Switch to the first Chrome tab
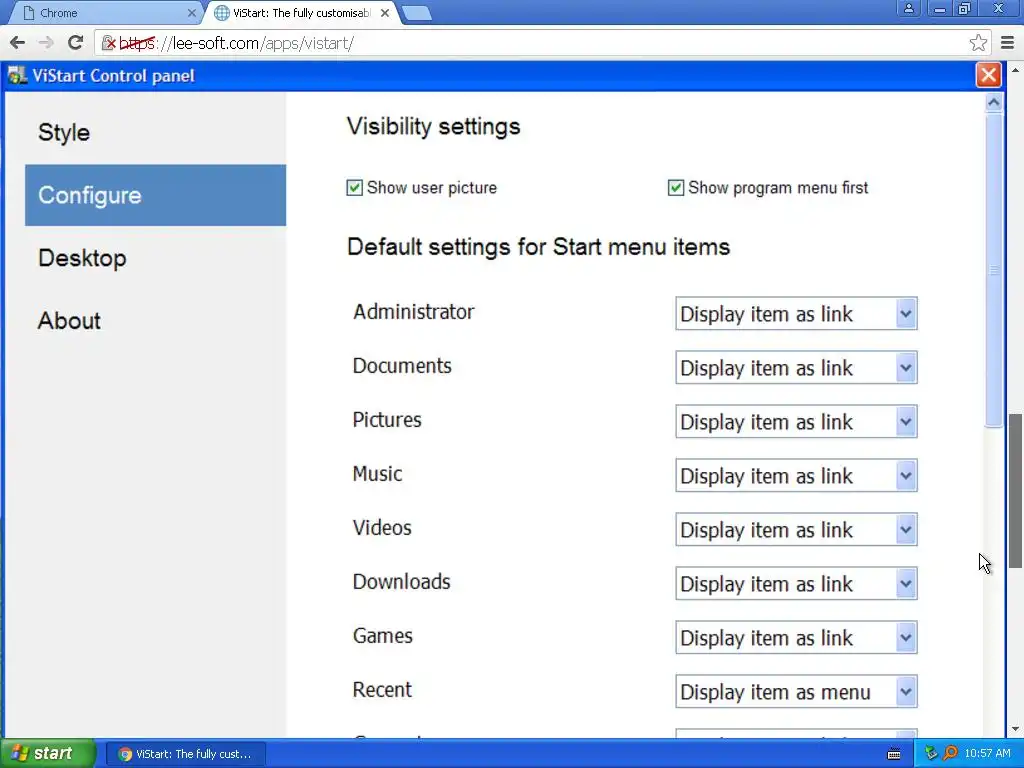This screenshot has width=1024, height=768. (104, 13)
